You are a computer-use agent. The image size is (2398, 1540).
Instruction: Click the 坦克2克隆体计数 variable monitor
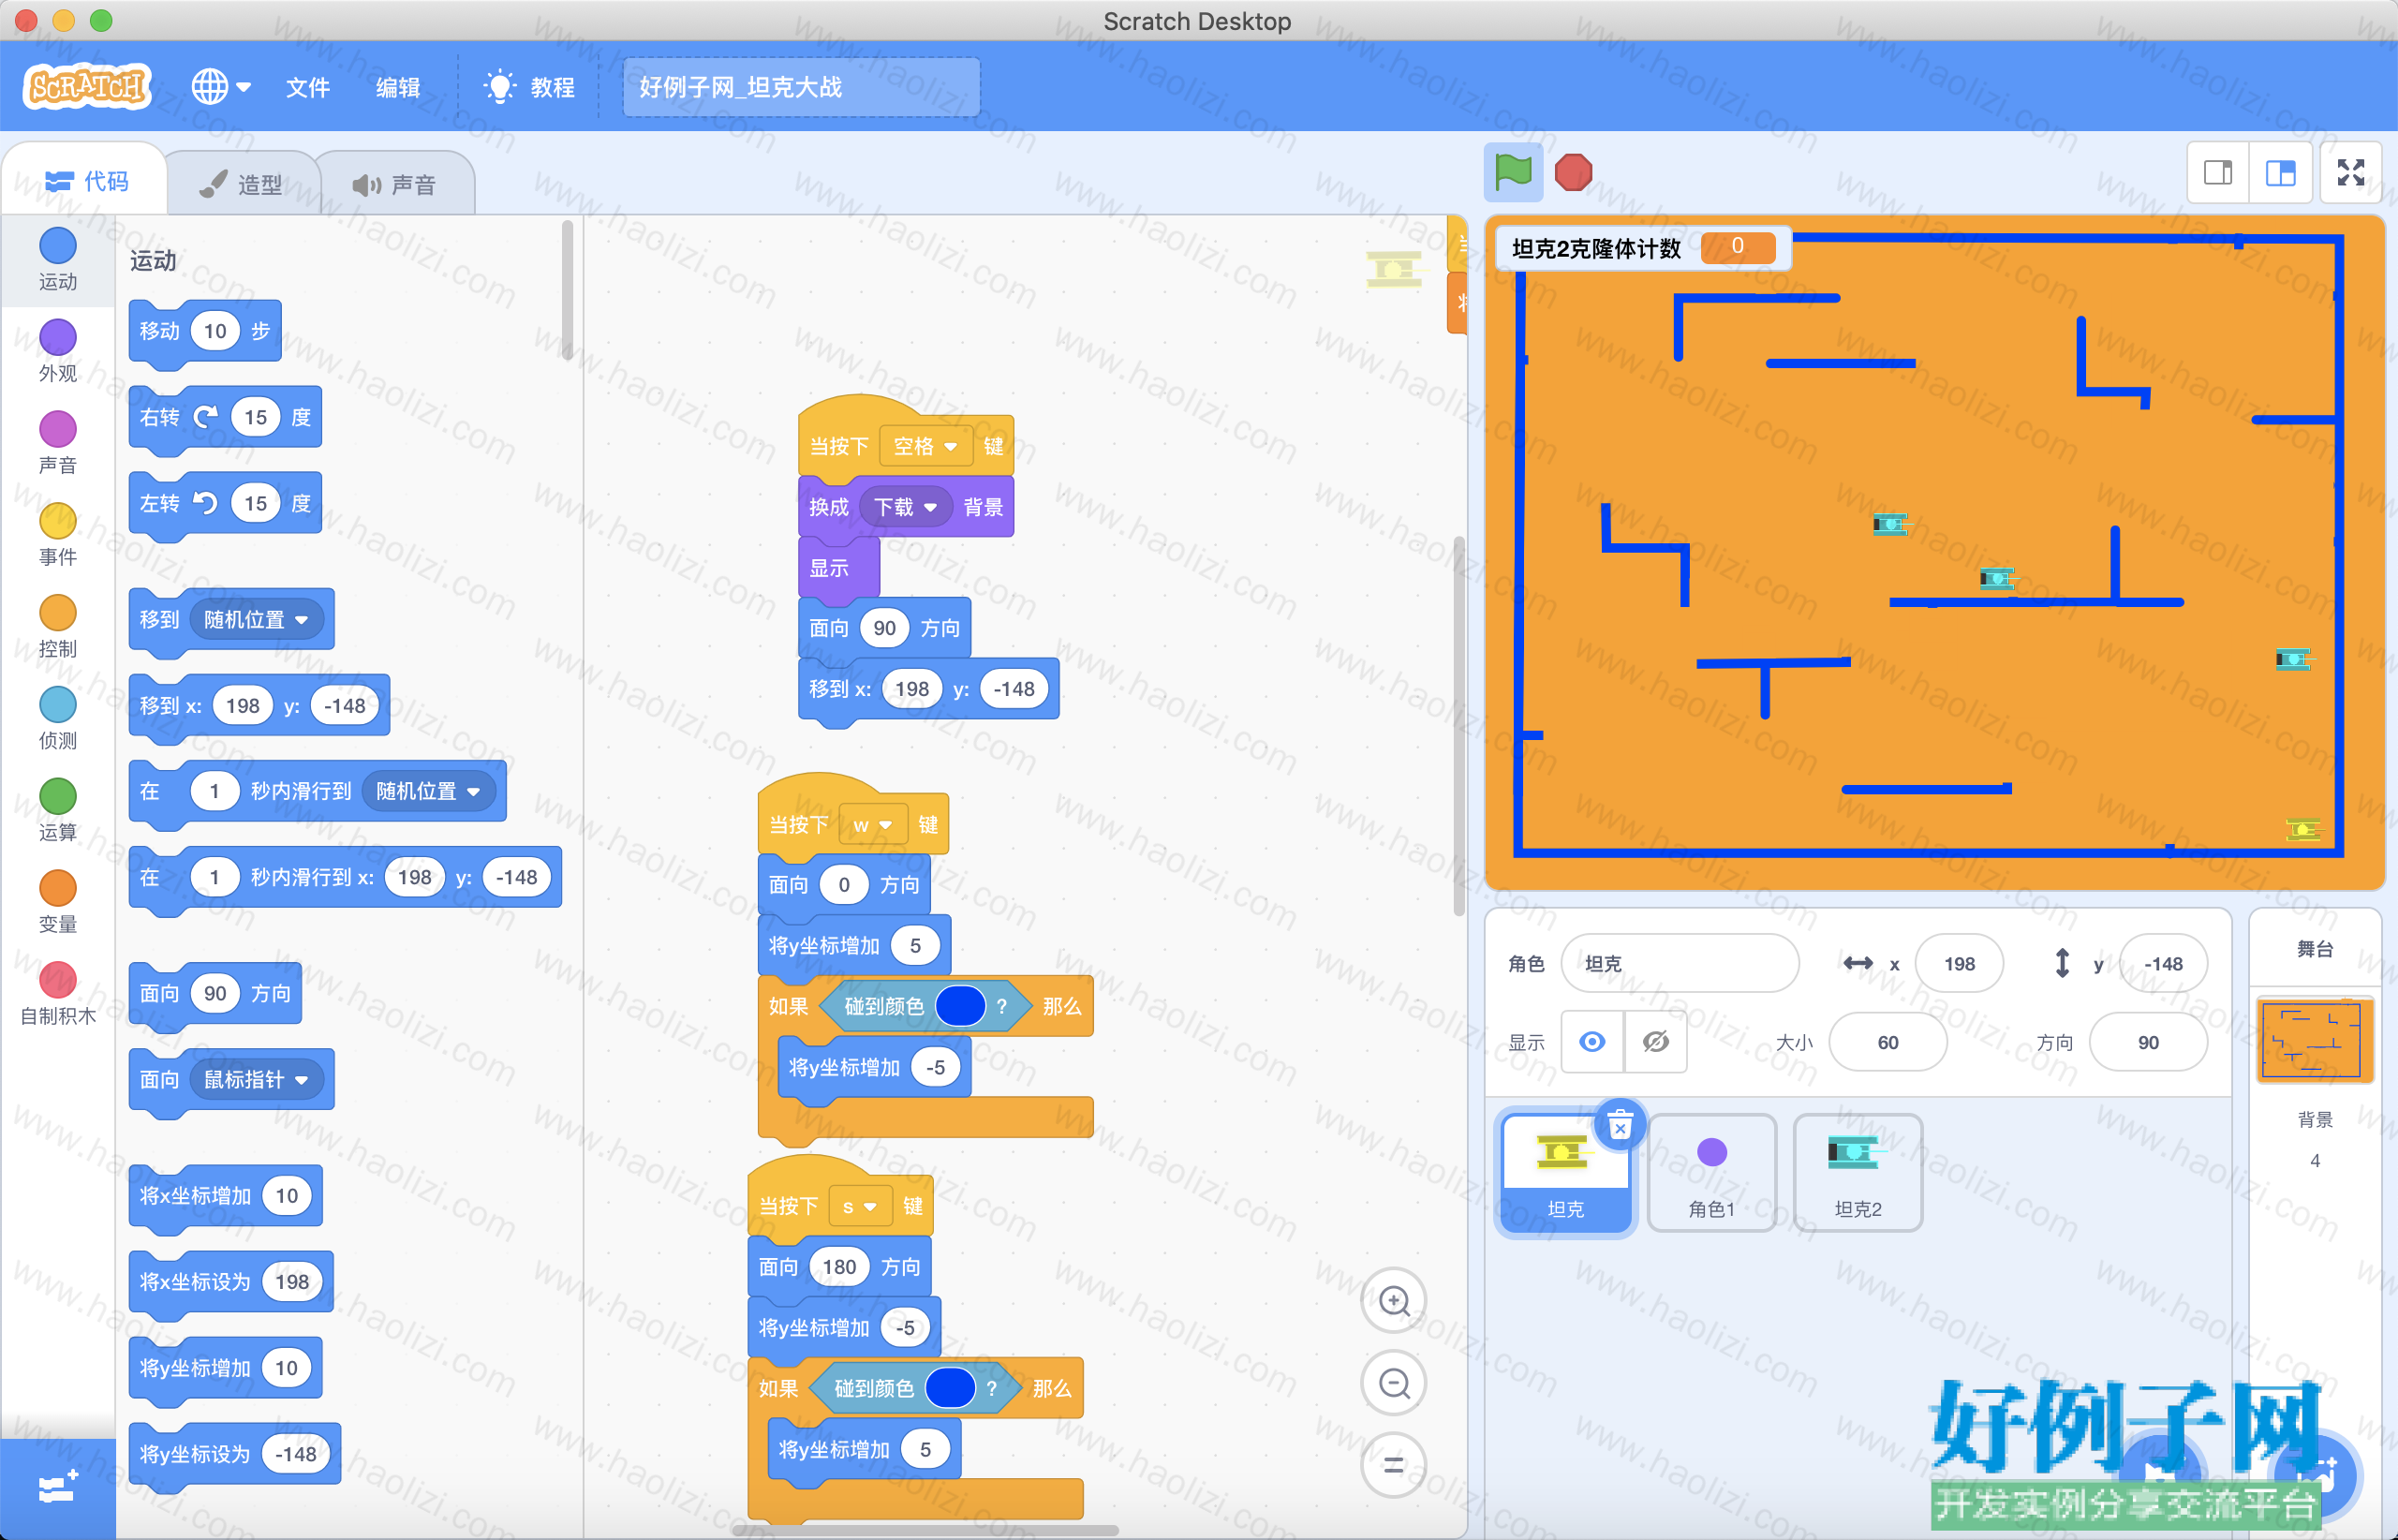(1643, 248)
